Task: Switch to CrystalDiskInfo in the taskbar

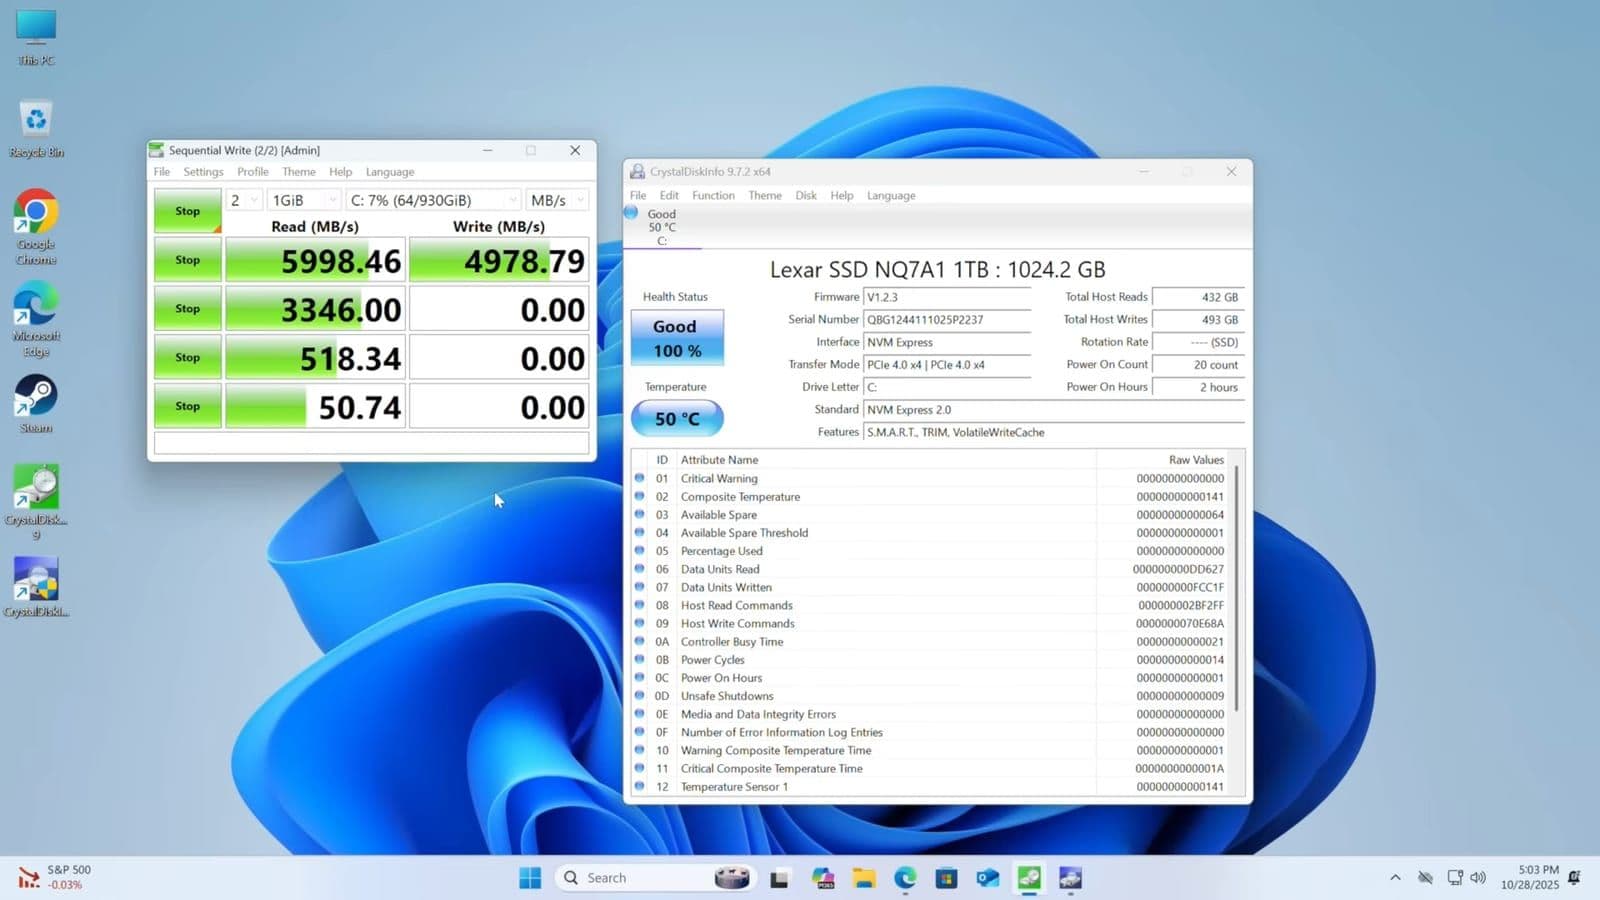Action: tap(1070, 878)
